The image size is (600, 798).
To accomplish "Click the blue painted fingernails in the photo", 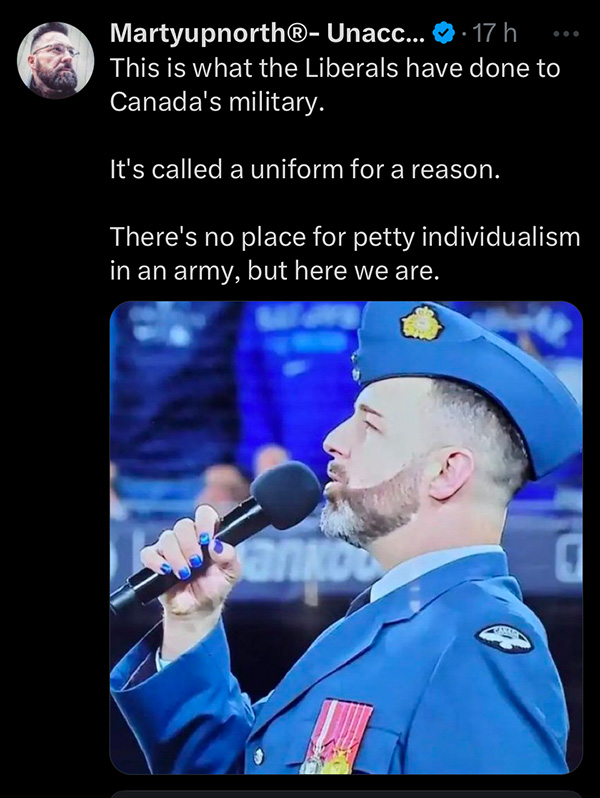I will (x=193, y=556).
